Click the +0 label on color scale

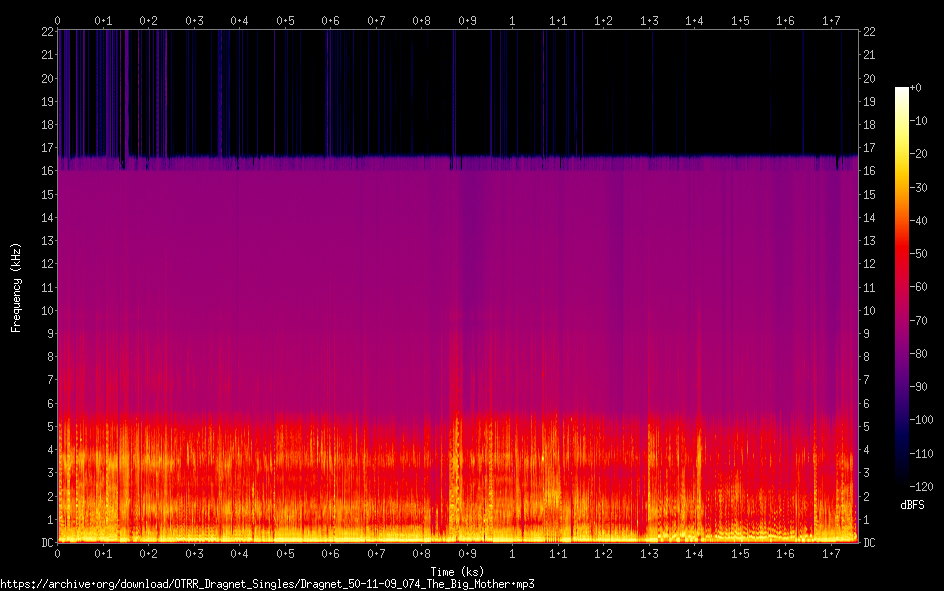coord(917,89)
